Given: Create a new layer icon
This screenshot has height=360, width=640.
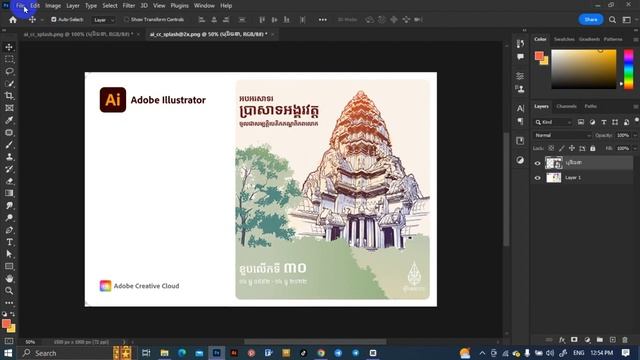Looking at the screenshot, I should [x=612, y=340].
